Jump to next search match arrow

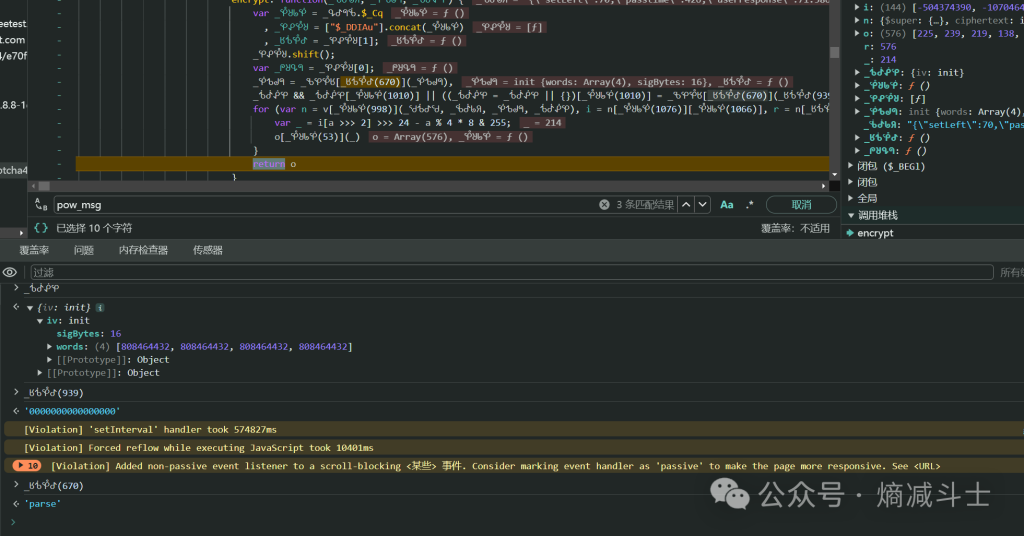coord(703,205)
